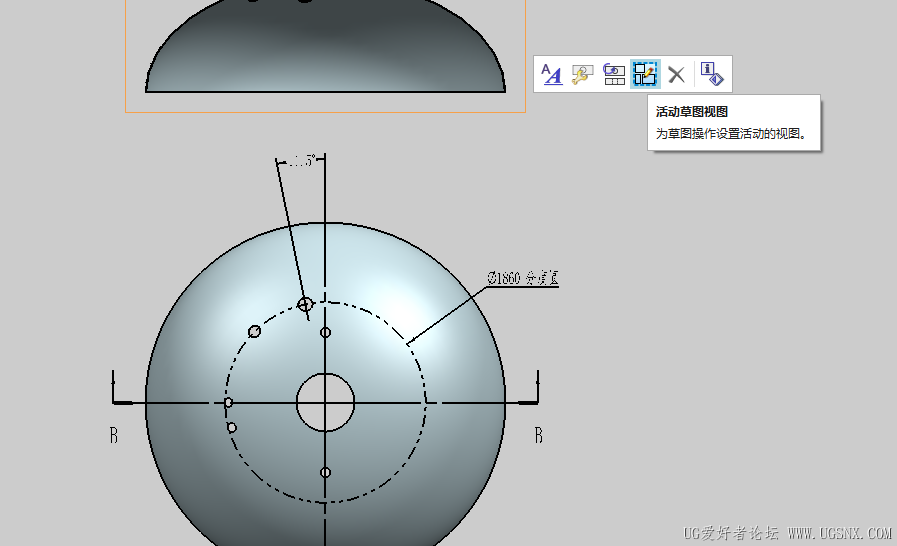This screenshot has width=897, height=546.
Task: Click the text style (A) icon
Action: [551, 74]
